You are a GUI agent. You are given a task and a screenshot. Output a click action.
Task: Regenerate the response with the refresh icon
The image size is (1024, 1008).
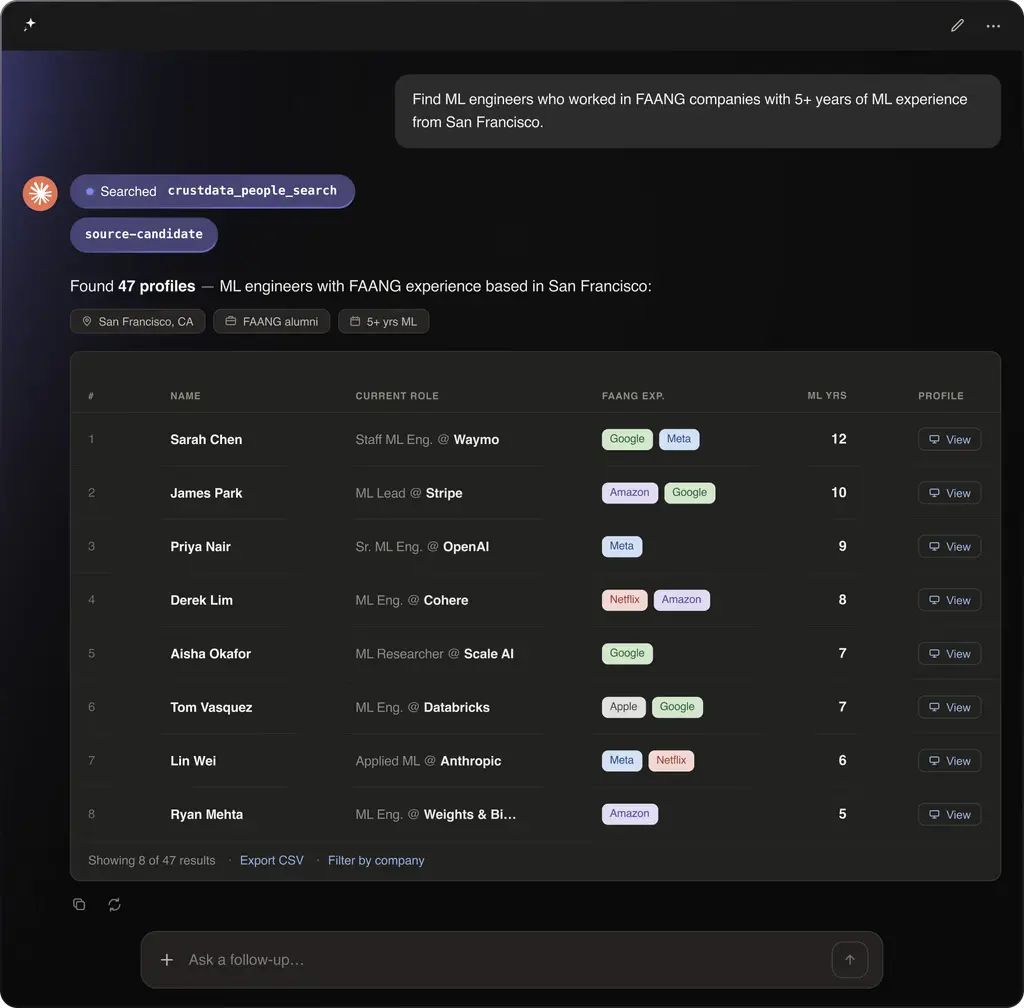(114, 904)
